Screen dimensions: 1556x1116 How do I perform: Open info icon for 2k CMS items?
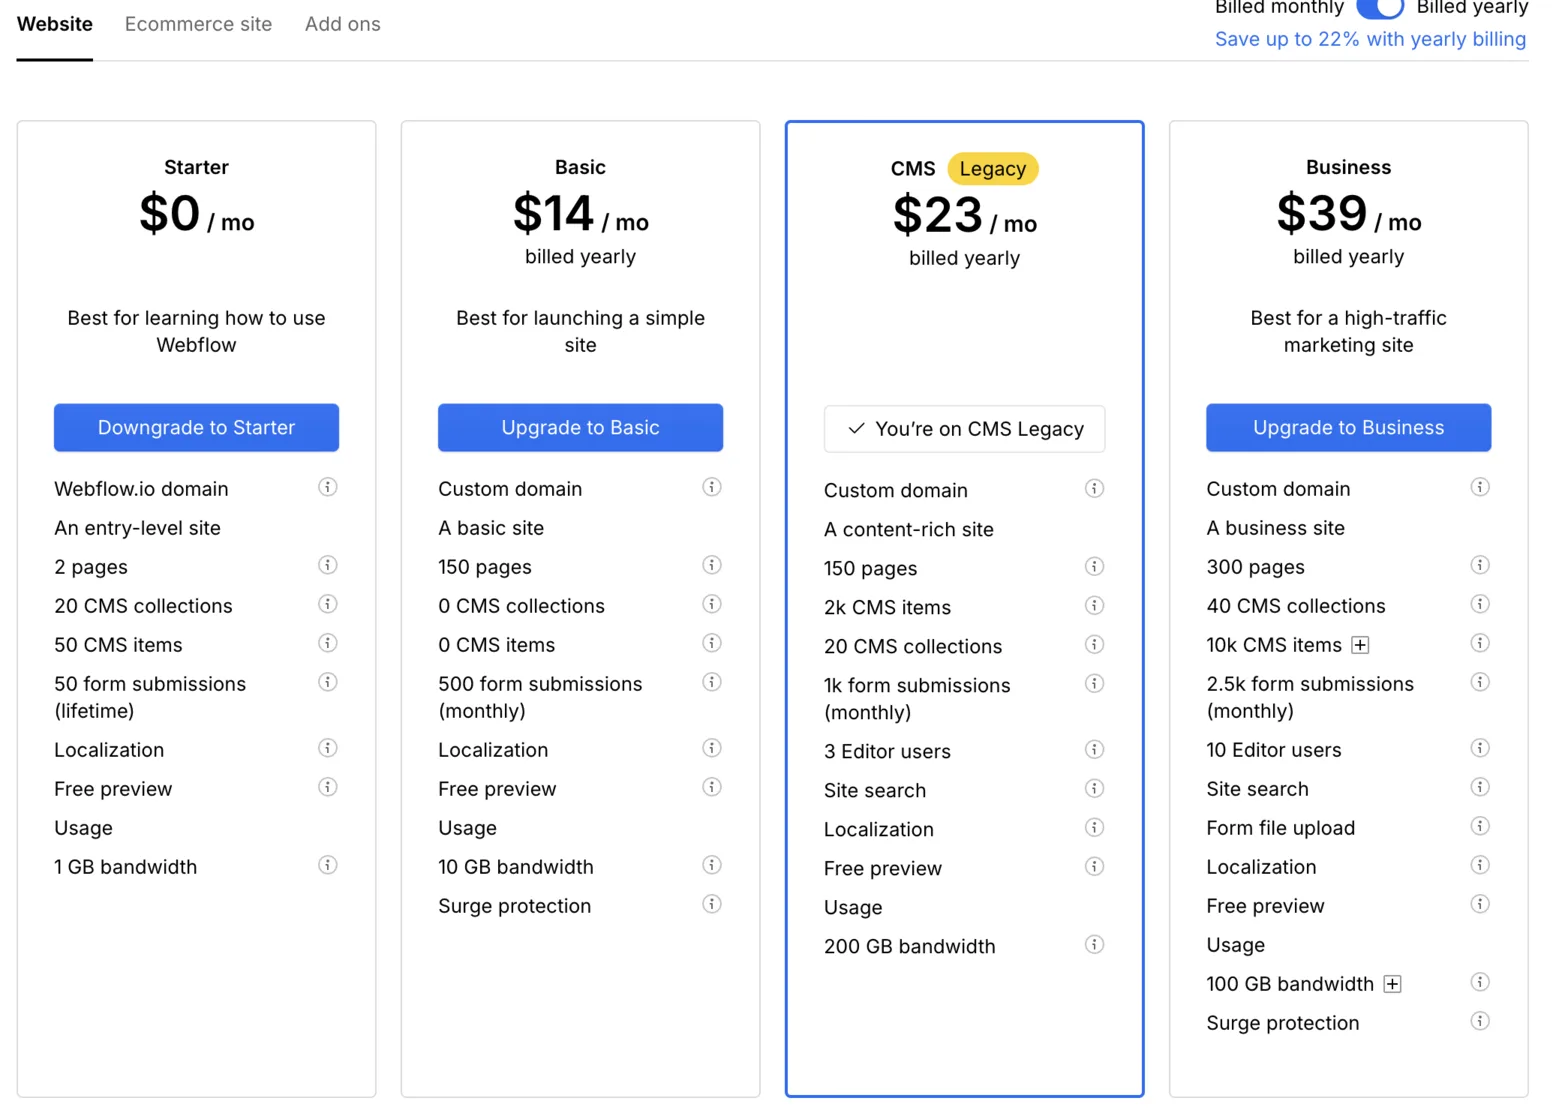1094,605
